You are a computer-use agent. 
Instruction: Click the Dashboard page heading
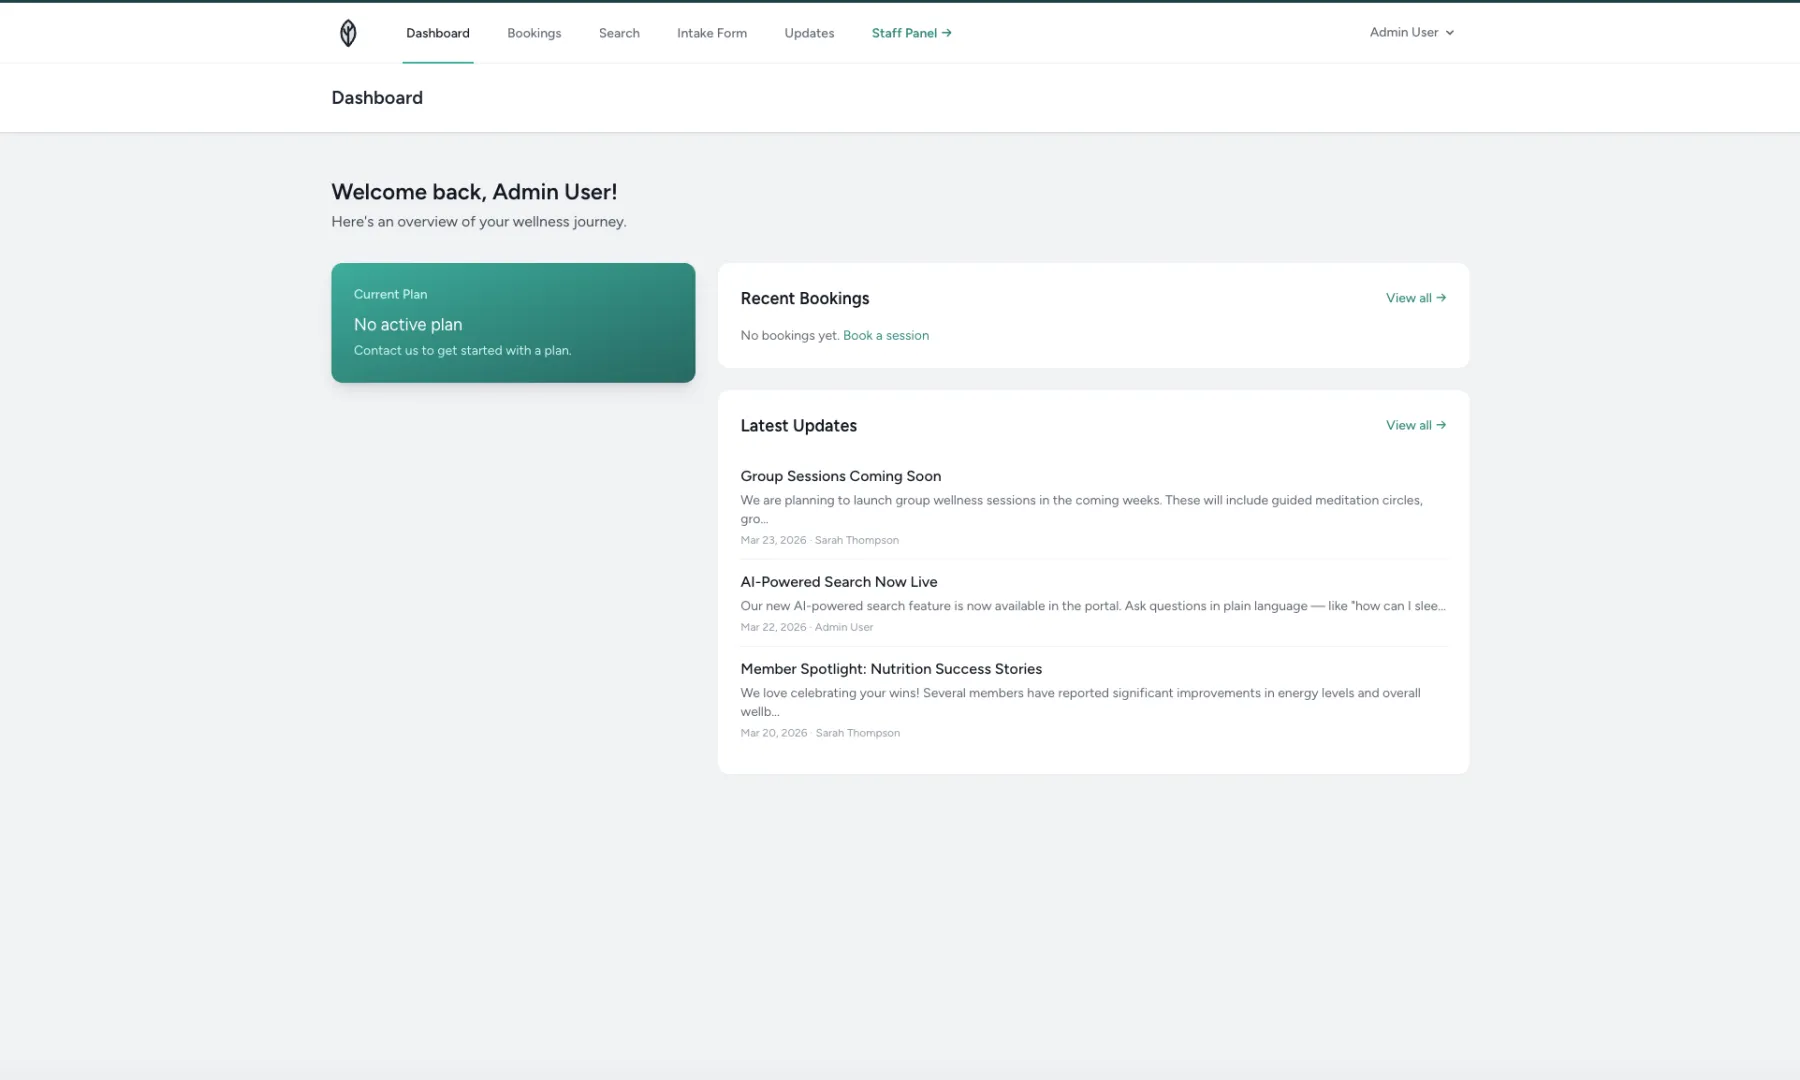pyautogui.click(x=377, y=97)
